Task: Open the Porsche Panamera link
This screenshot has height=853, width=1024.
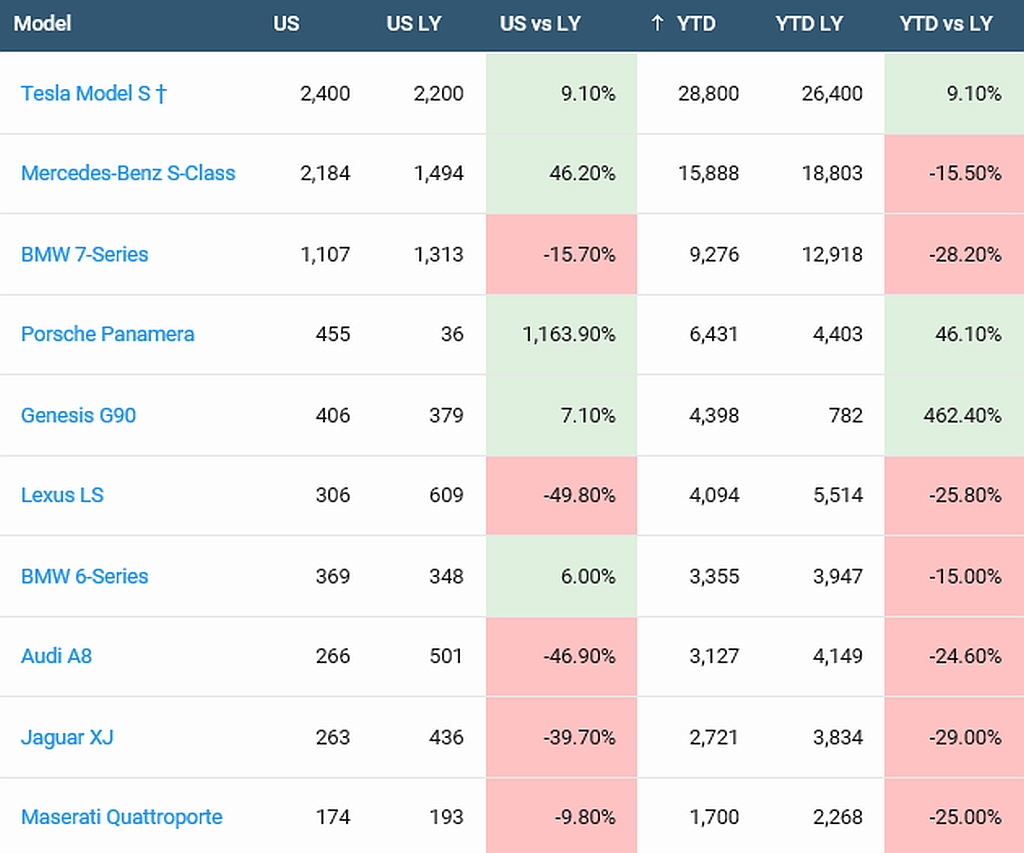Action: click(x=108, y=334)
